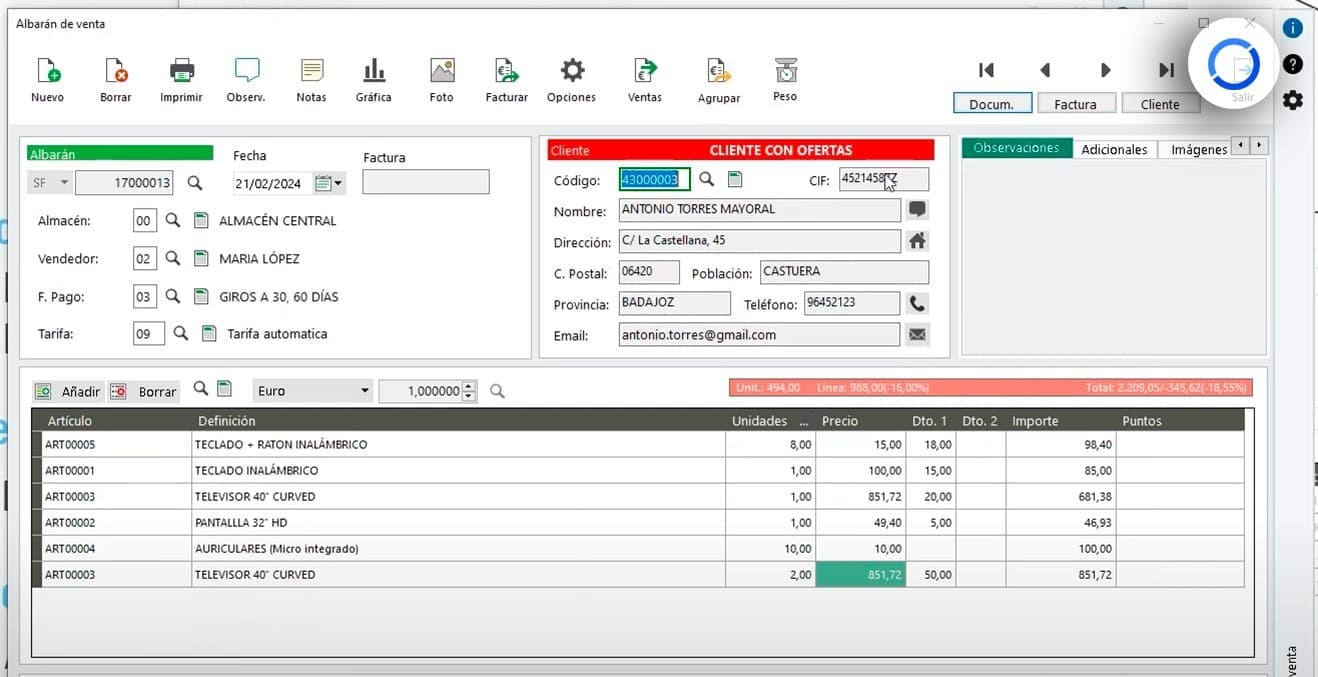This screenshot has width=1318, height=677.
Task: Send email via envelope icon
Action: [x=917, y=335]
